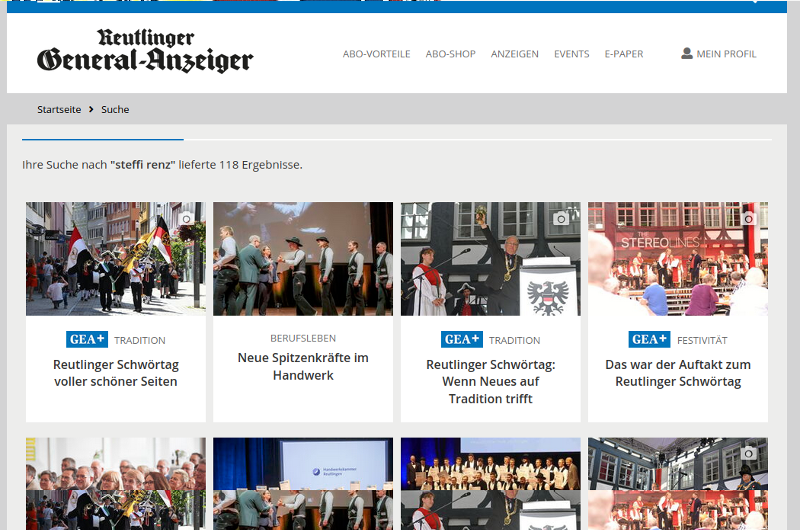Click the Mein Profil text link
Image resolution: width=800 pixels, height=530 pixels.
[x=726, y=54]
